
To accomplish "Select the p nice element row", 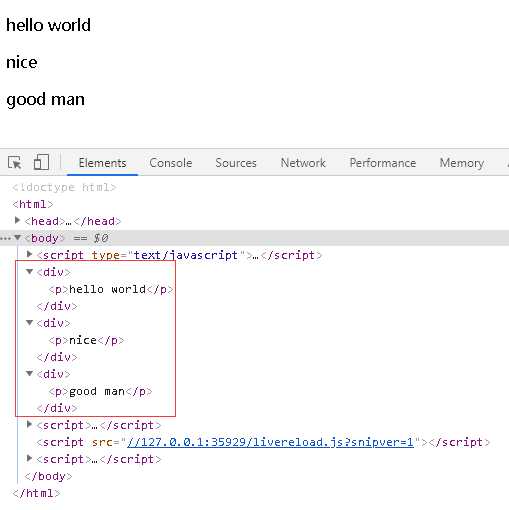I will coord(86,340).
